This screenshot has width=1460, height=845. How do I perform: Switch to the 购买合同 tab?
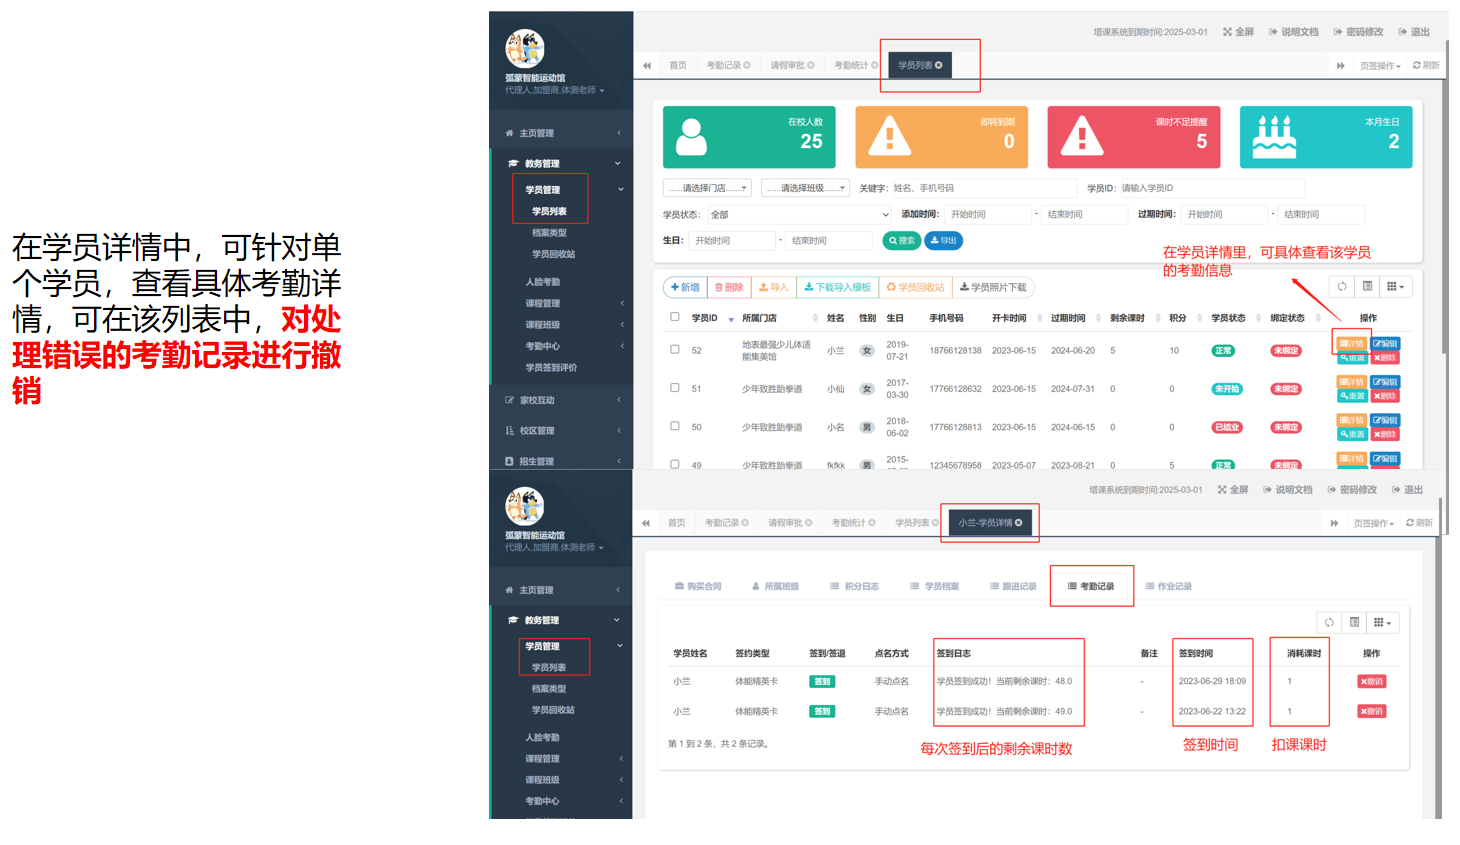tap(698, 586)
